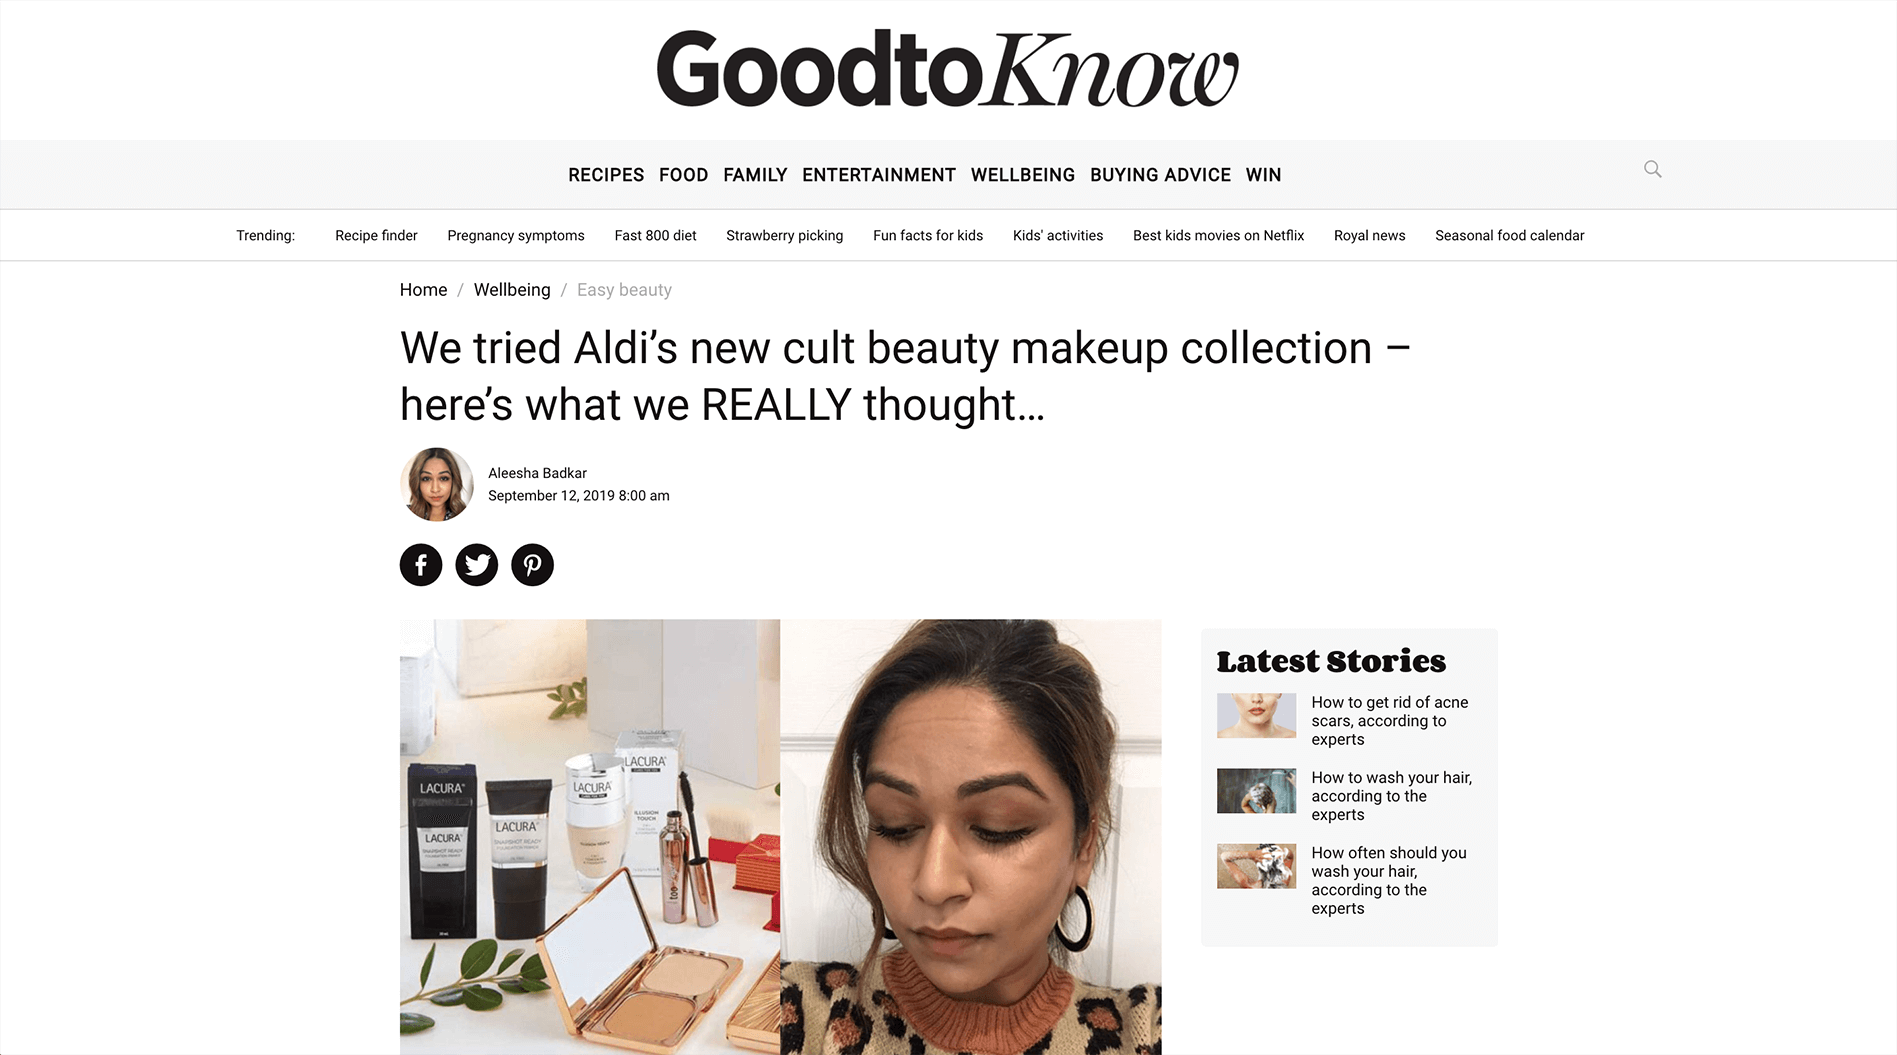Open the Wellbeing navigation menu

1023,175
